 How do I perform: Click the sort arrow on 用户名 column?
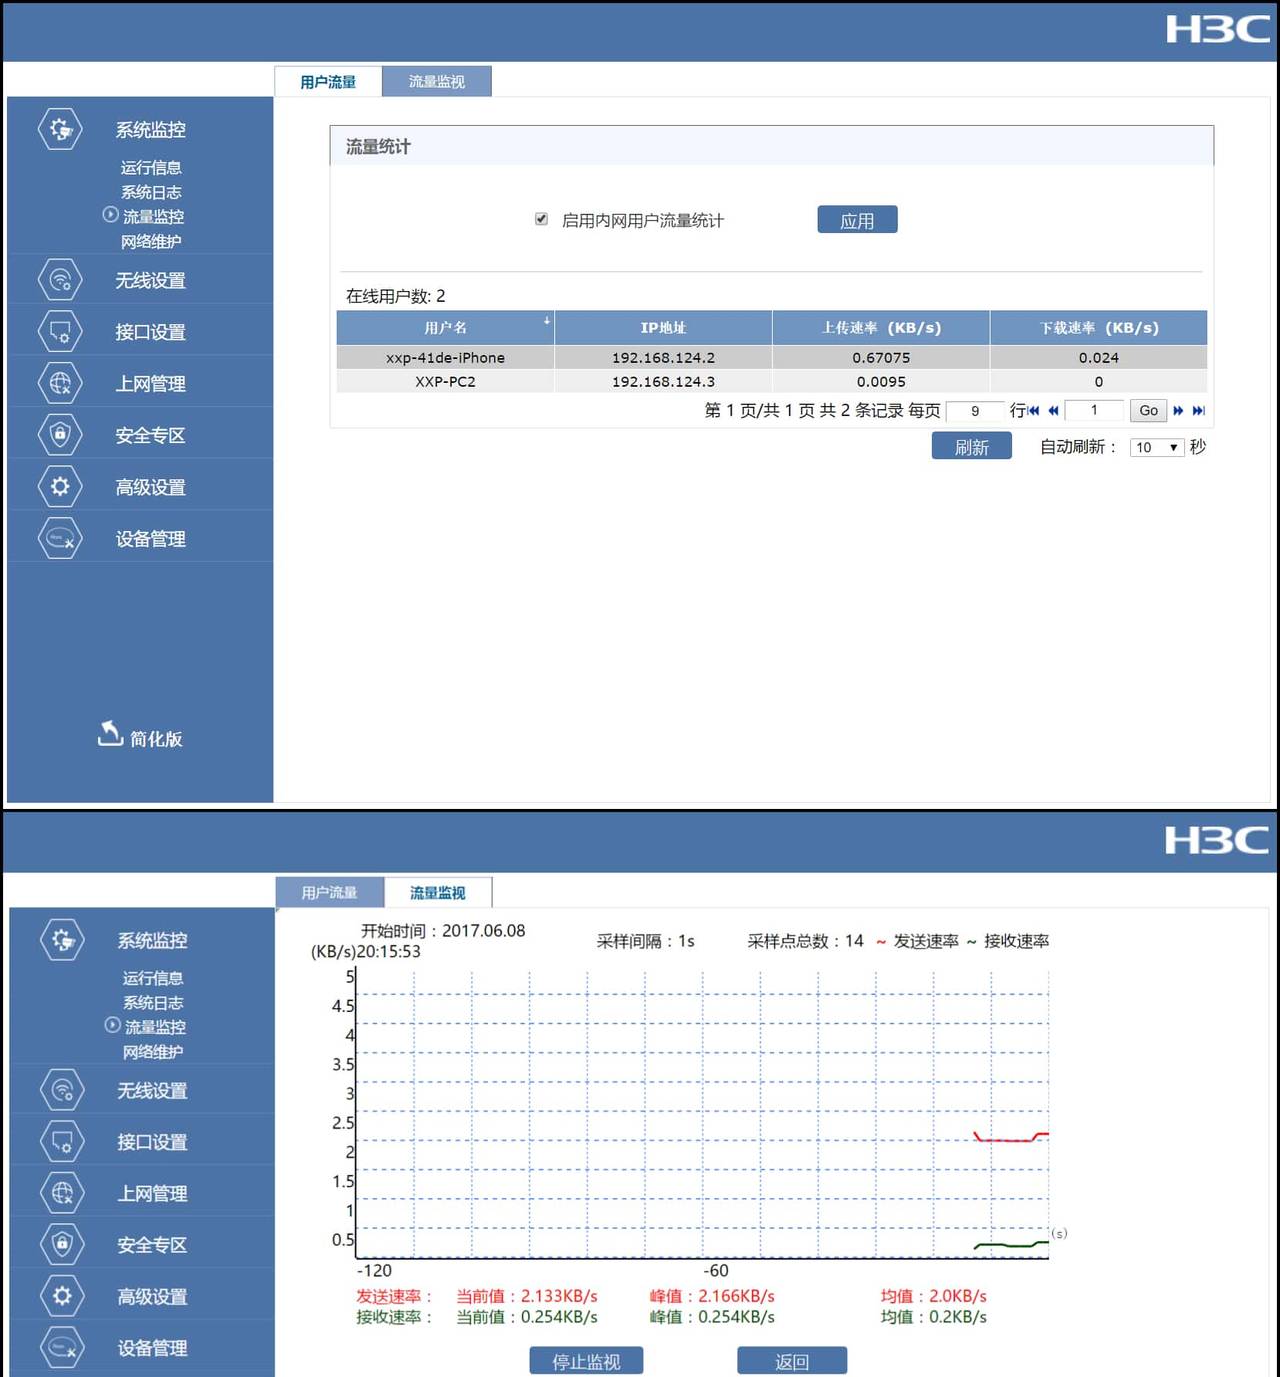pos(547,322)
